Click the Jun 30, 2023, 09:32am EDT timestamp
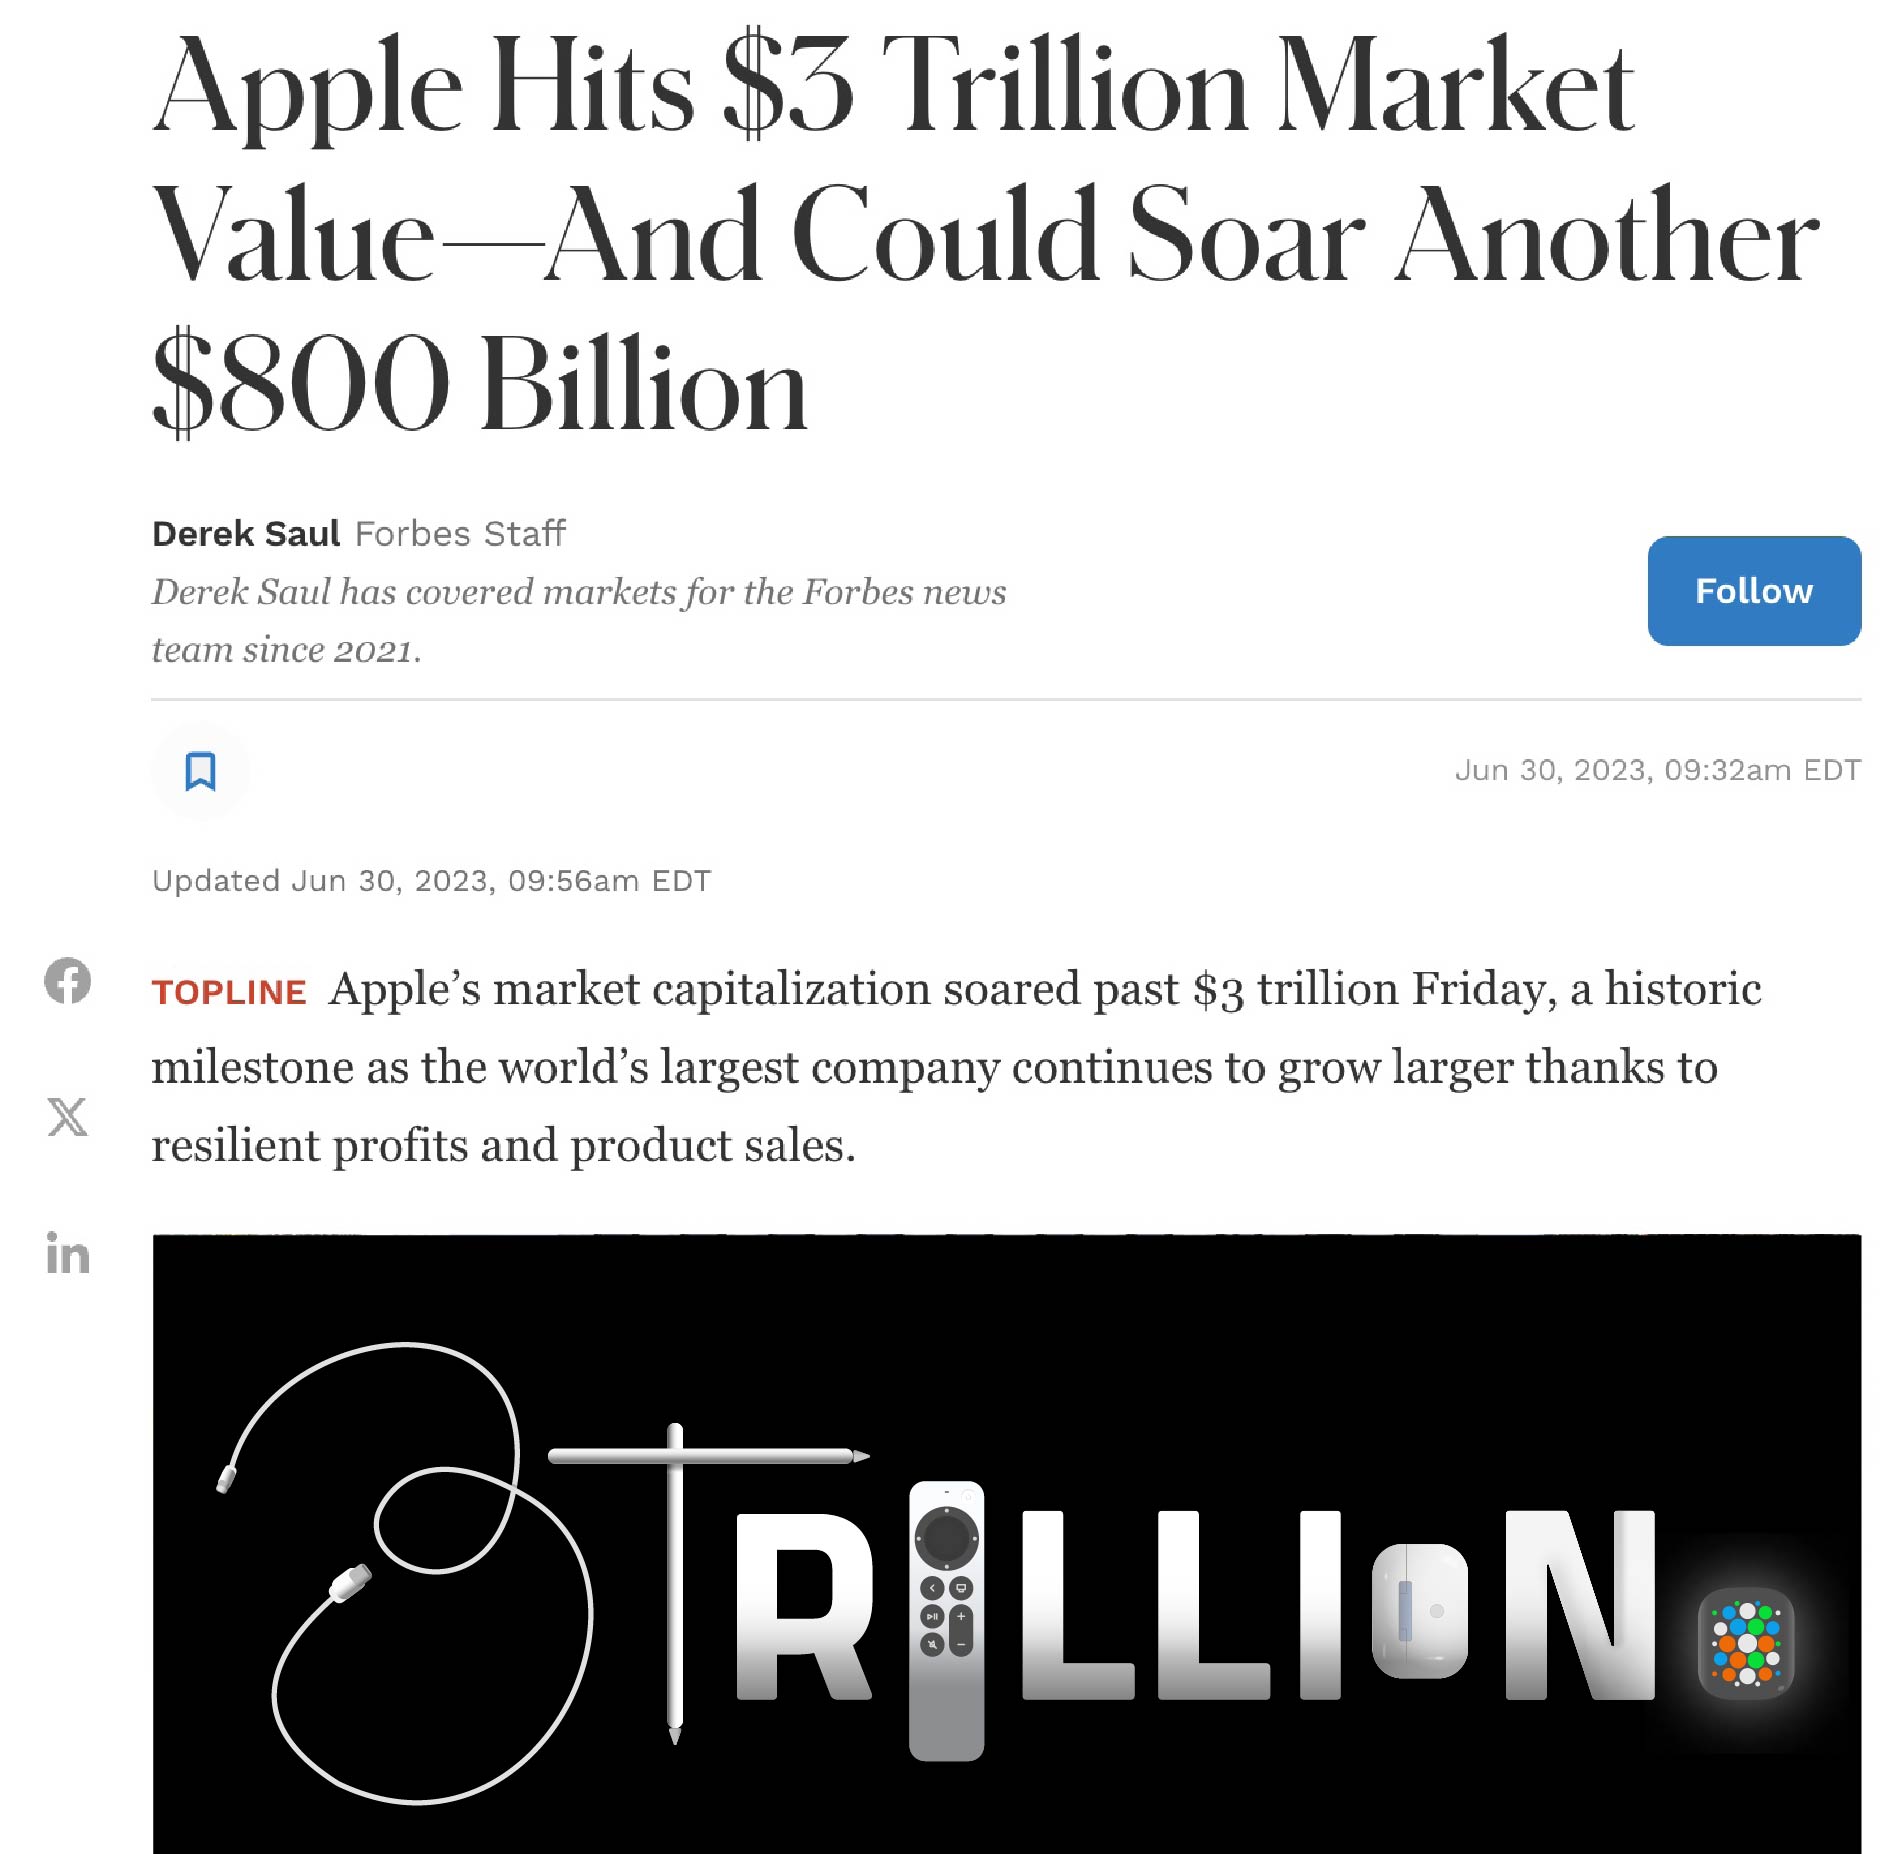The image size is (1900, 1854). point(1658,770)
